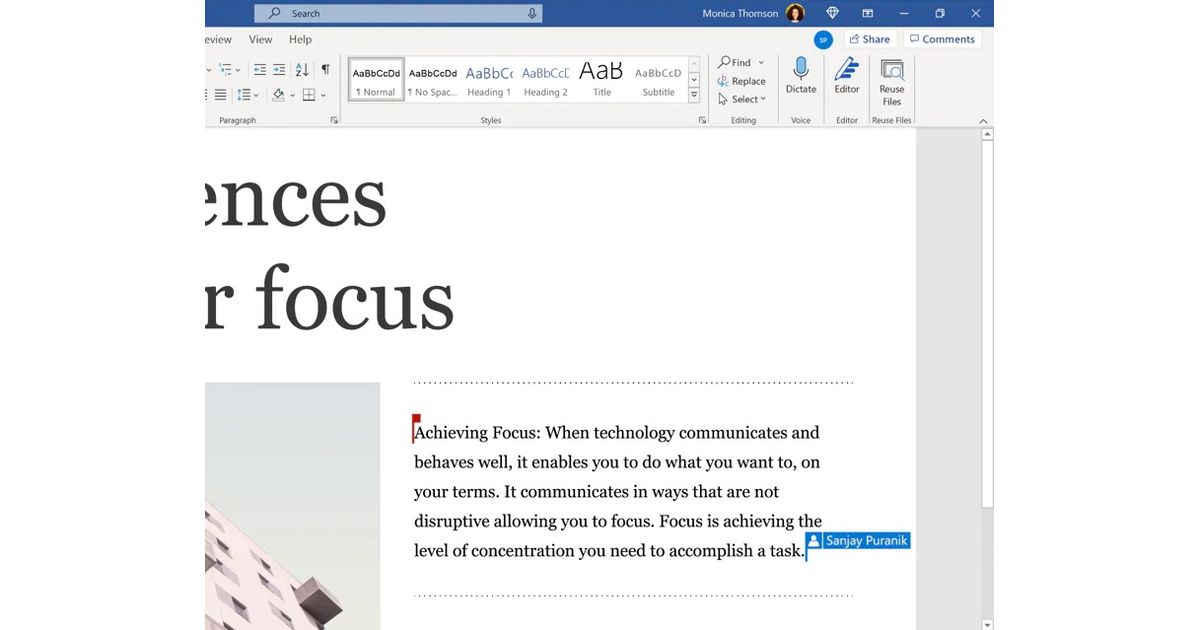
Task: Click the diamond premium icon in title bar
Action: [832, 13]
